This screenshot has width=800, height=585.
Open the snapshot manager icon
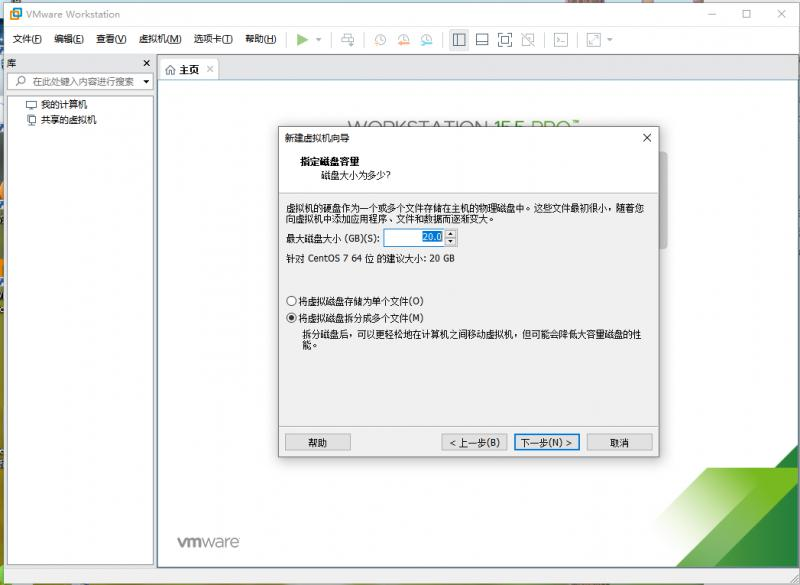tap(426, 40)
